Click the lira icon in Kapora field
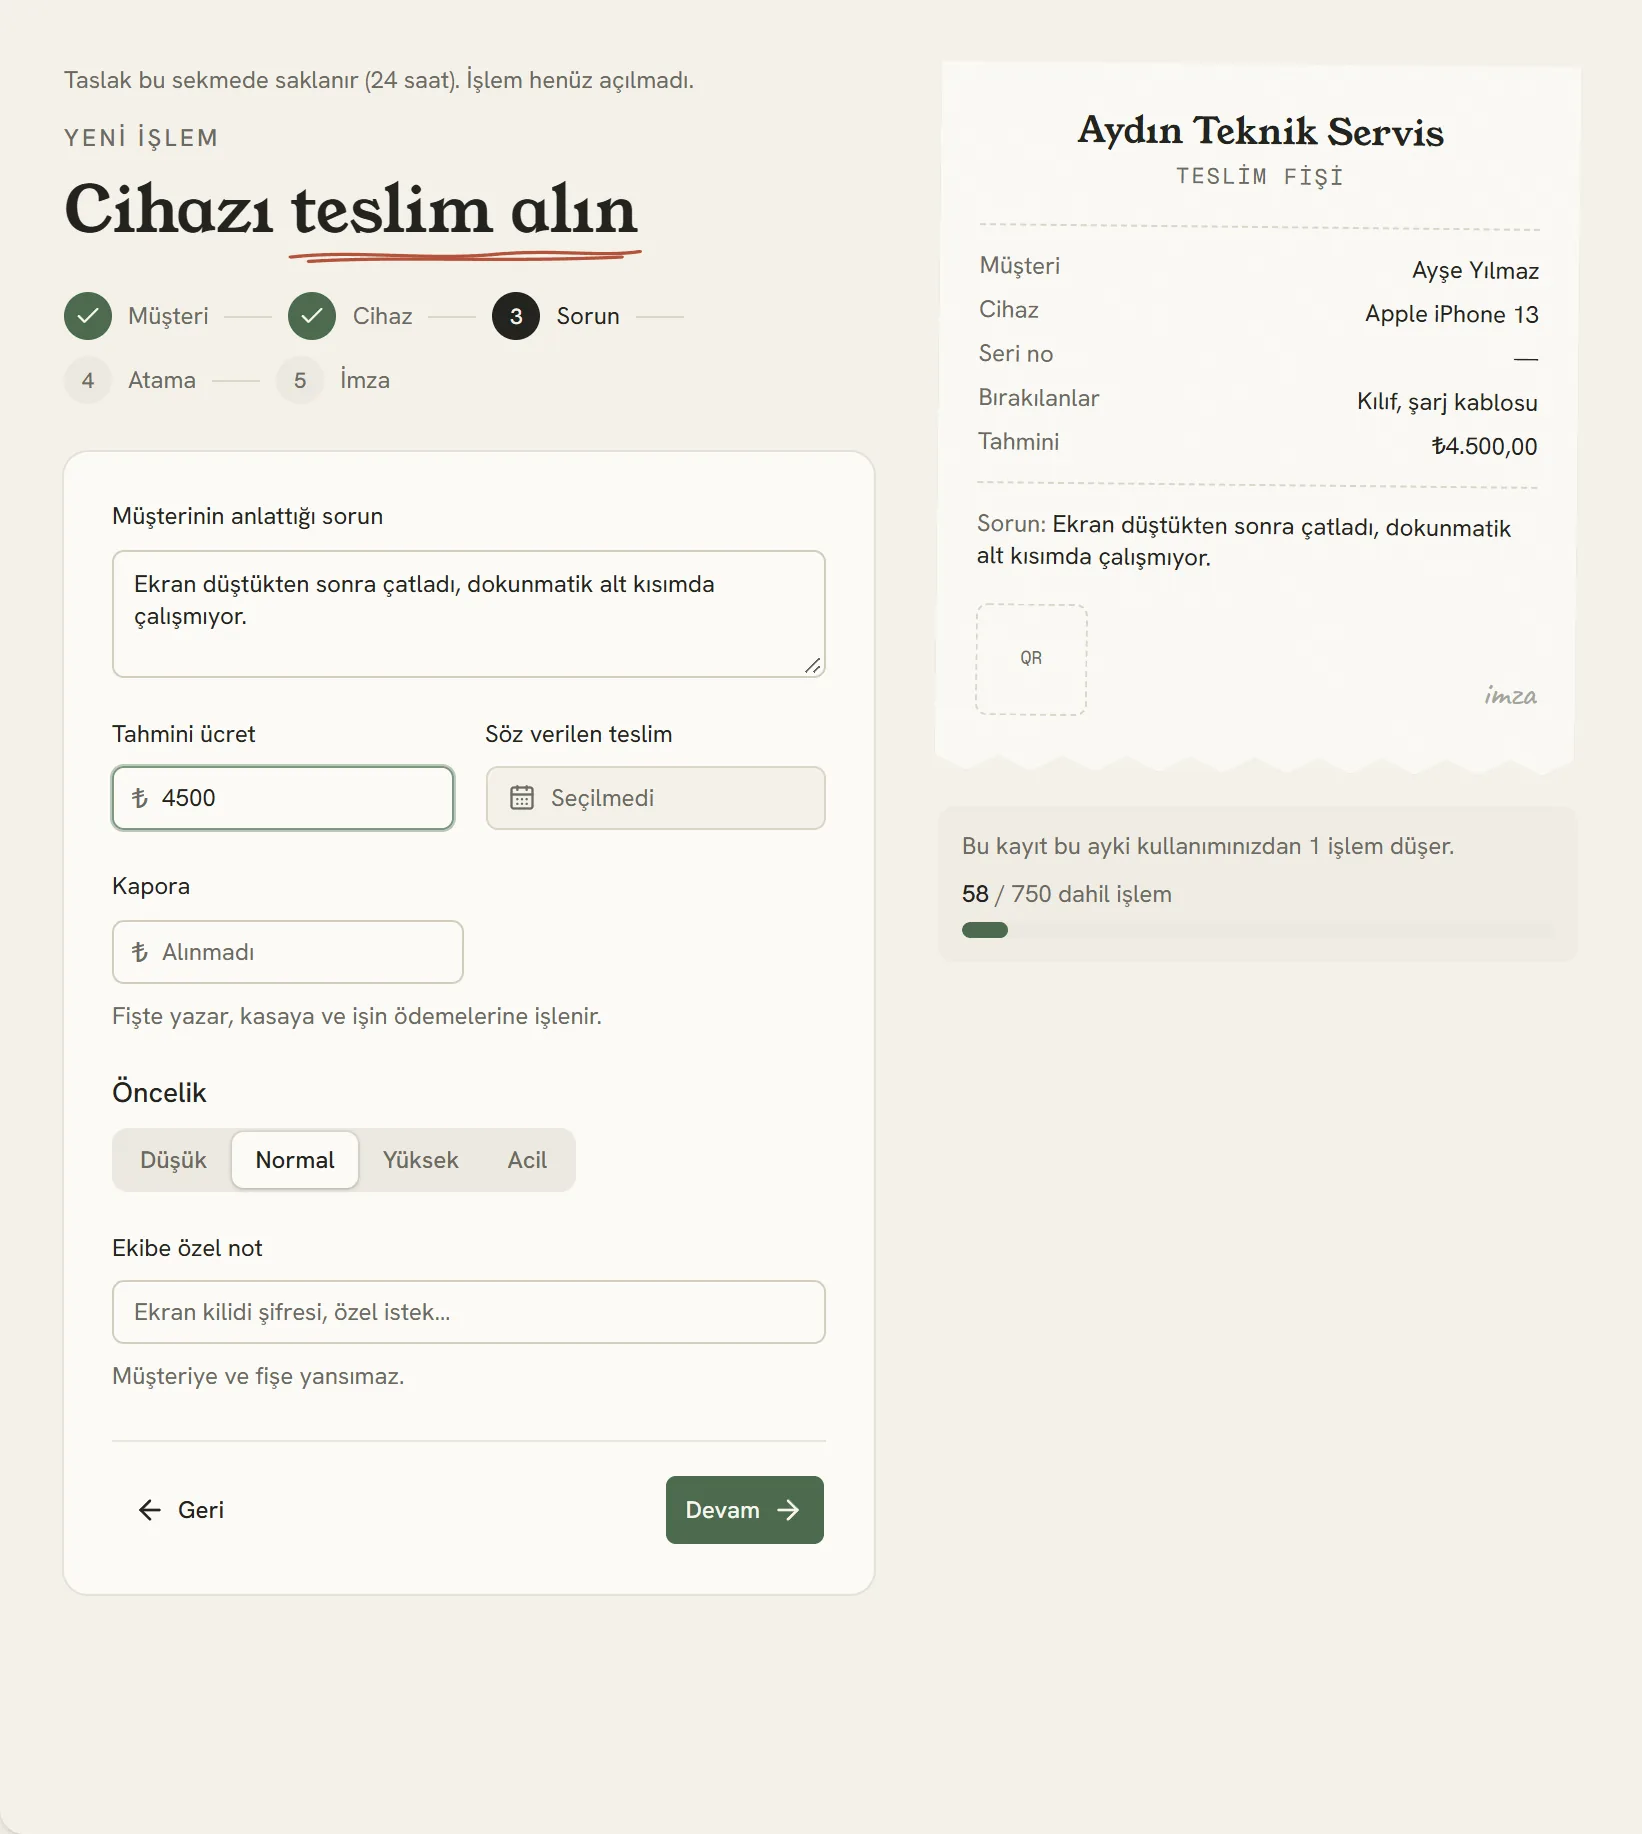The width and height of the screenshot is (1642, 1834). pyautogui.click(x=140, y=951)
